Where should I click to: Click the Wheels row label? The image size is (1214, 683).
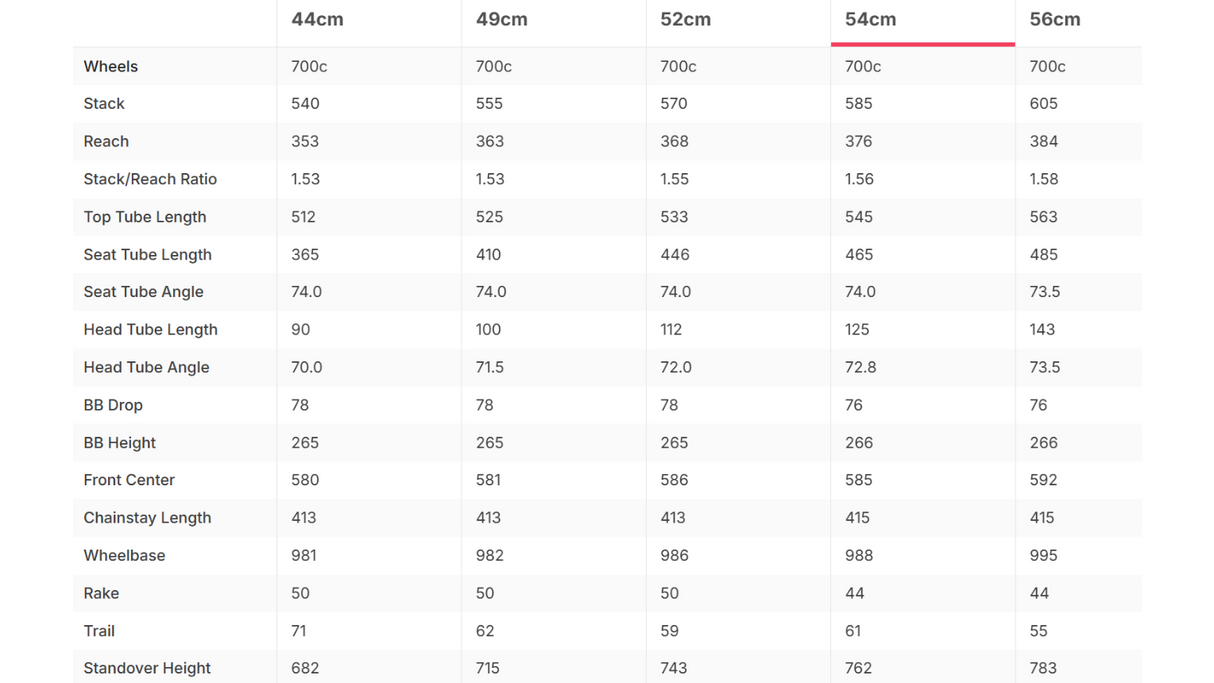111,66
